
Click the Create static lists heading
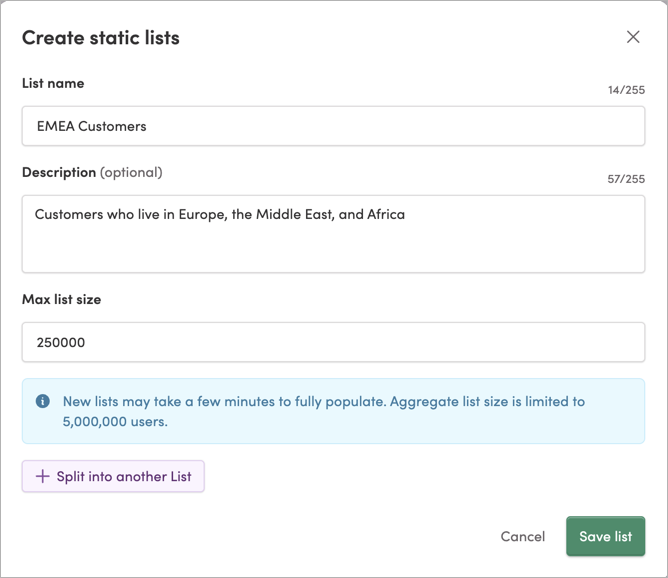coord(101,38)
